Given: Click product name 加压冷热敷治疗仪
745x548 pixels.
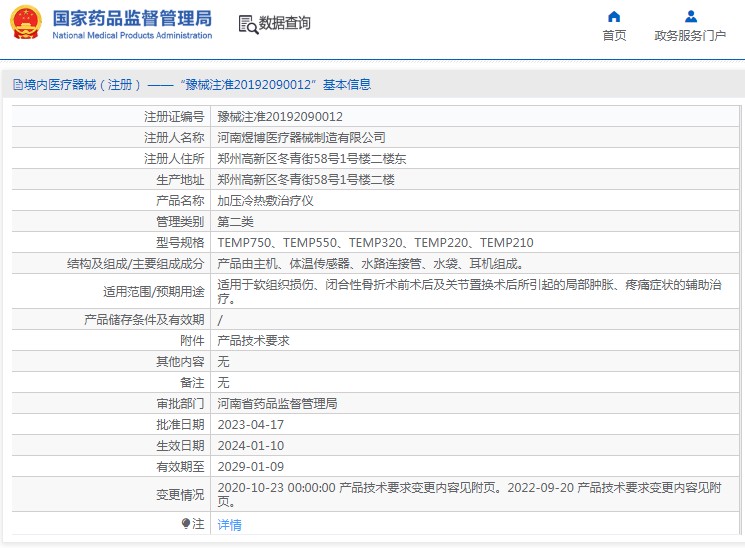Looking at the screenshot, I should pyautogui.click(x=265, y=201).
